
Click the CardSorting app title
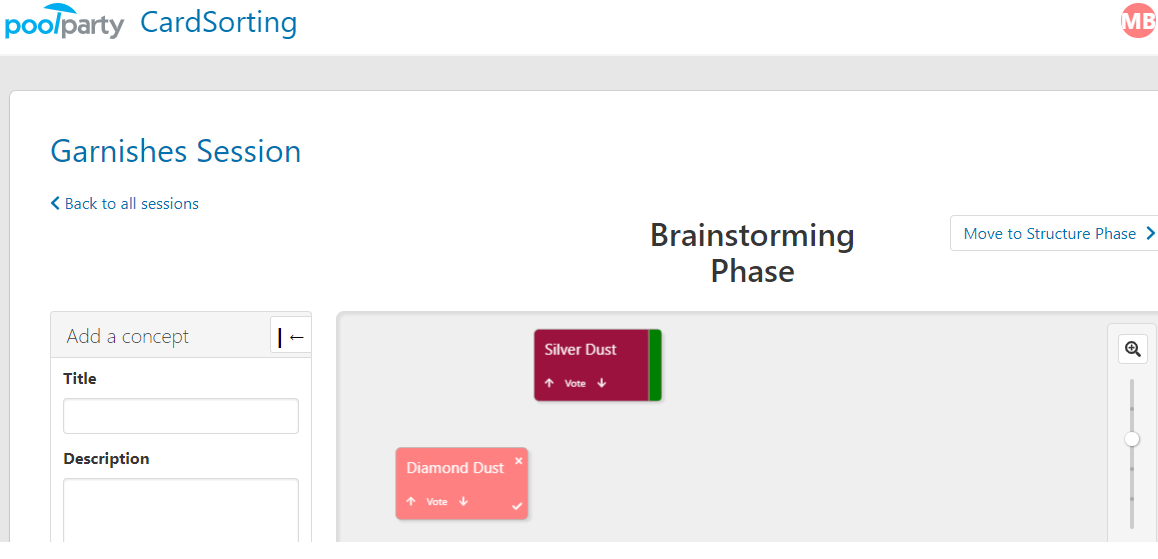click(219, 22)
